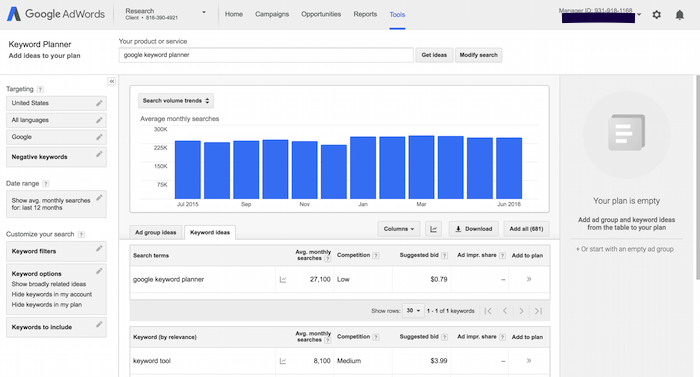Screen dimensions: 700x377
Task: Open the Opportunities tab
Action: pos(321,14)
